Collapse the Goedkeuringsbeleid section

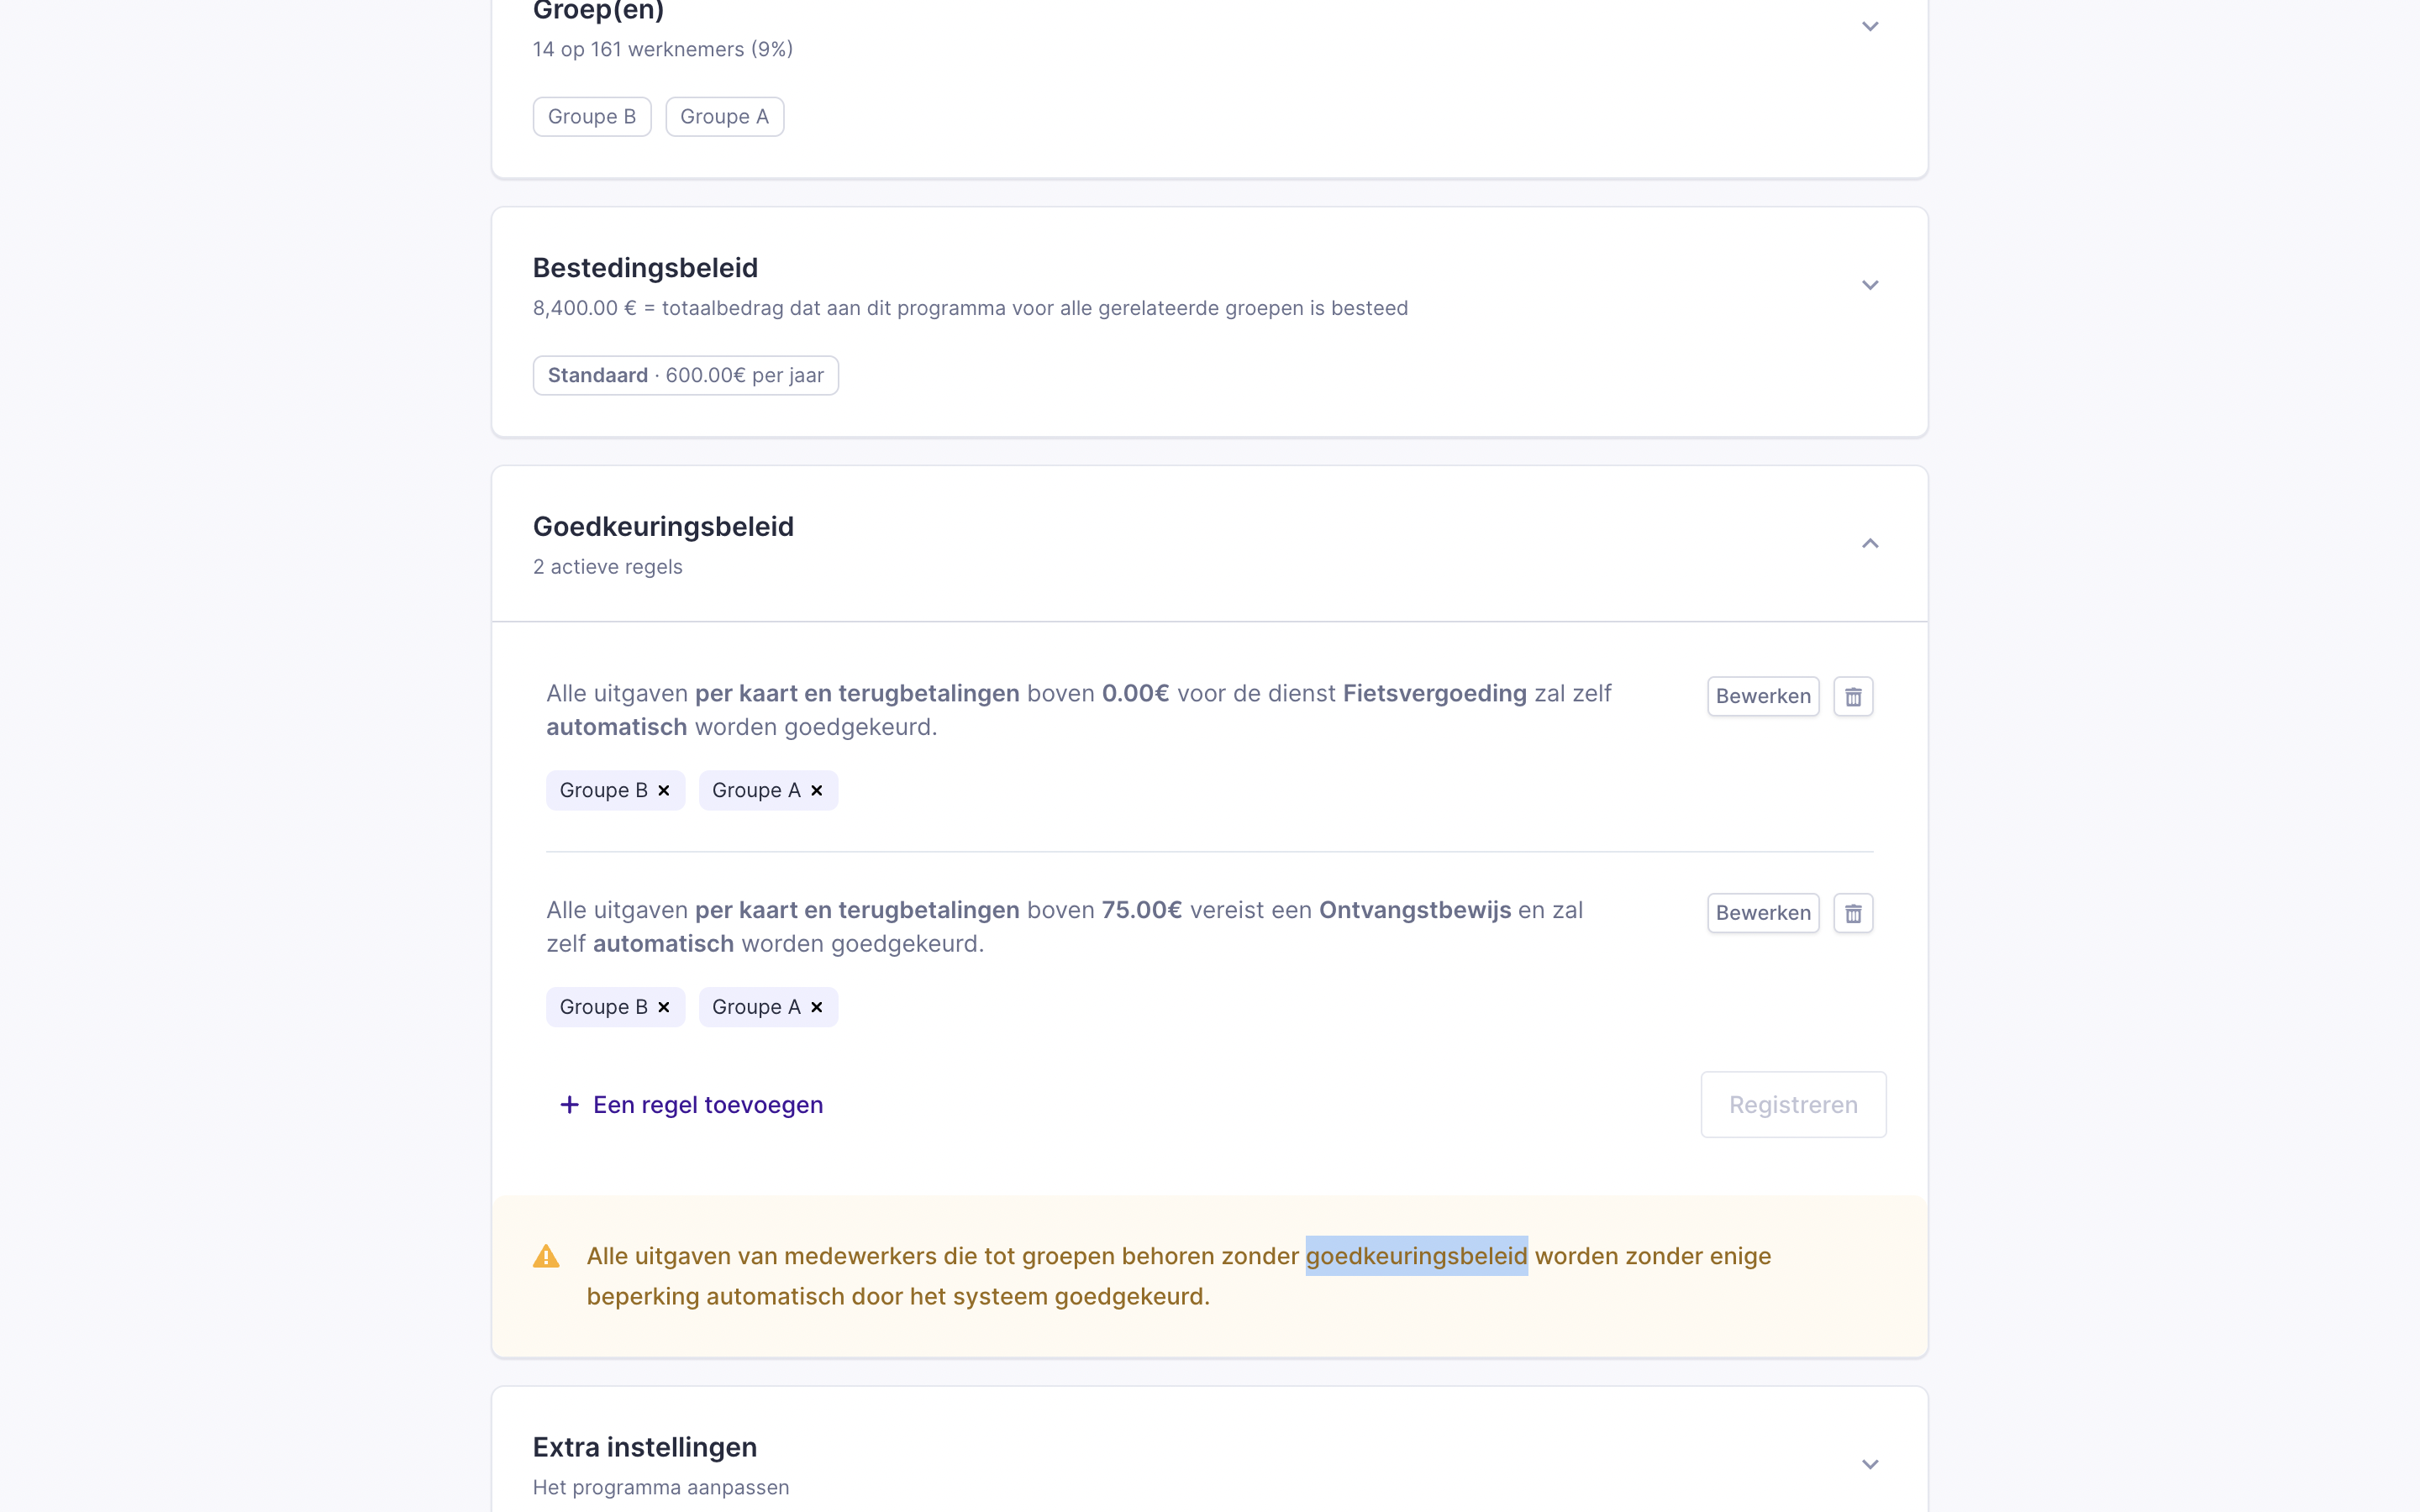(x=1870, y=544)
